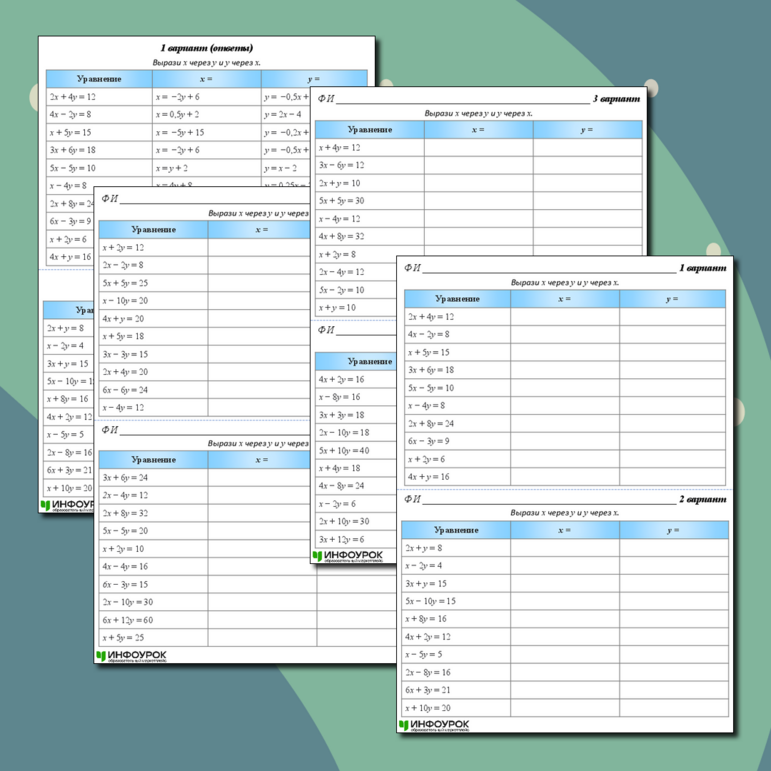Click "Уравнение" header in the 3 вариант table
Image resolution: width=771 pixels, height=771 pixels.
370,130
